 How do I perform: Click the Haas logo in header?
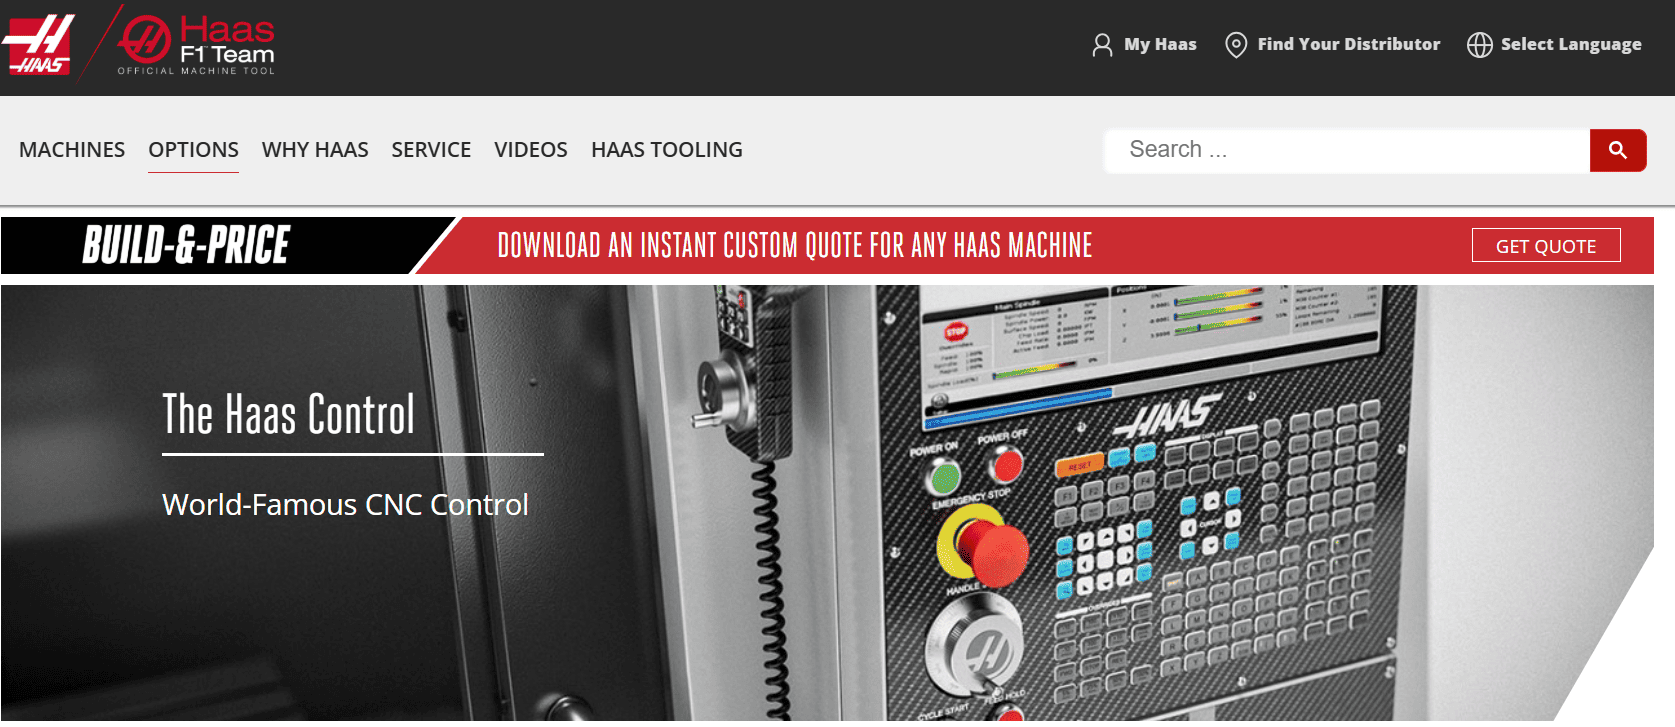coord(38,45)
